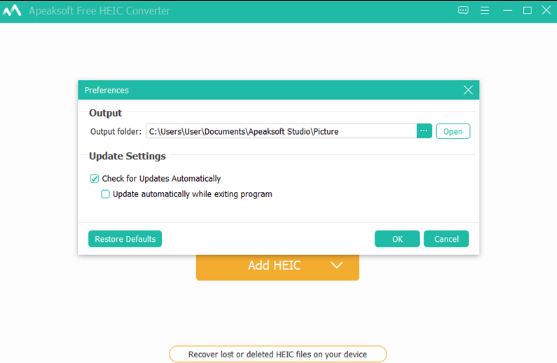Uncheck Check for Updates Automatically
Viewport: 557px width, 363px height.
pos(94,178)
